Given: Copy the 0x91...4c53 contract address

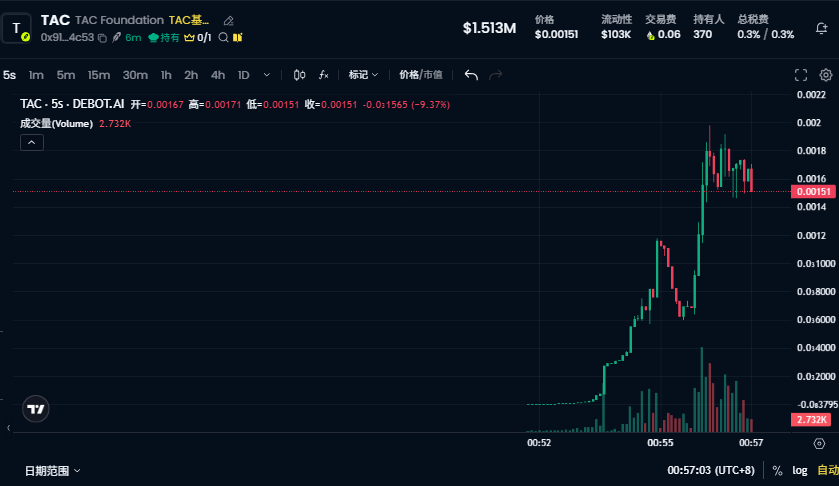Looking at the screenshot, I should click(x=102, y=38).
